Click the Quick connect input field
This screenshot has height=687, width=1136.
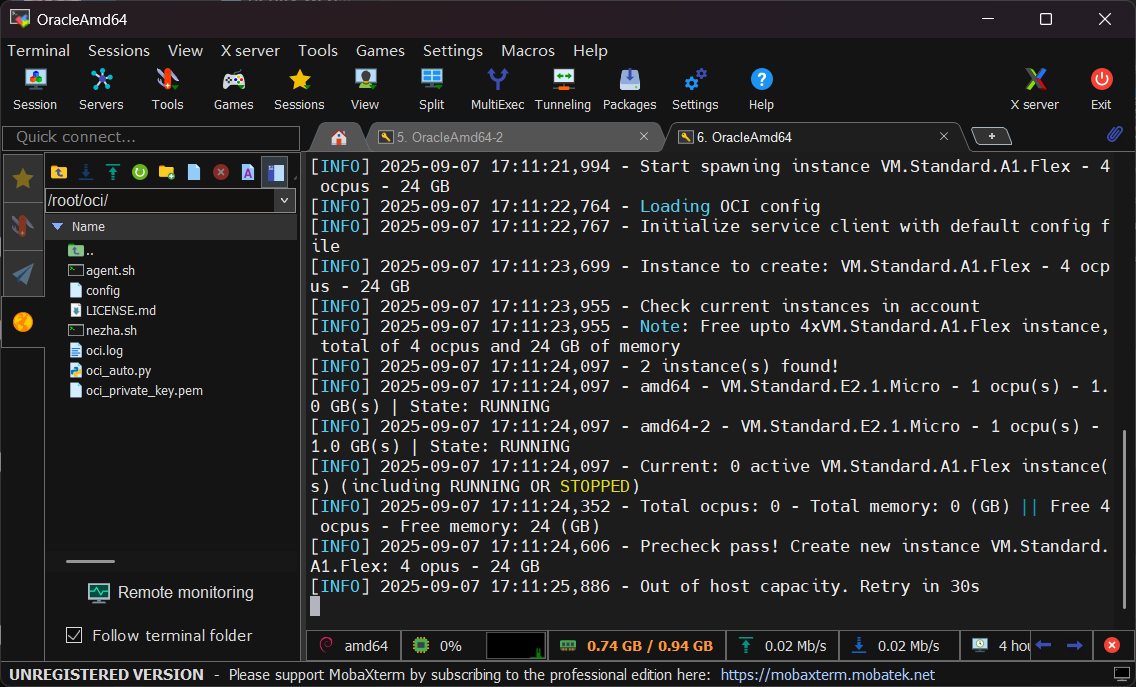[152, 137]
